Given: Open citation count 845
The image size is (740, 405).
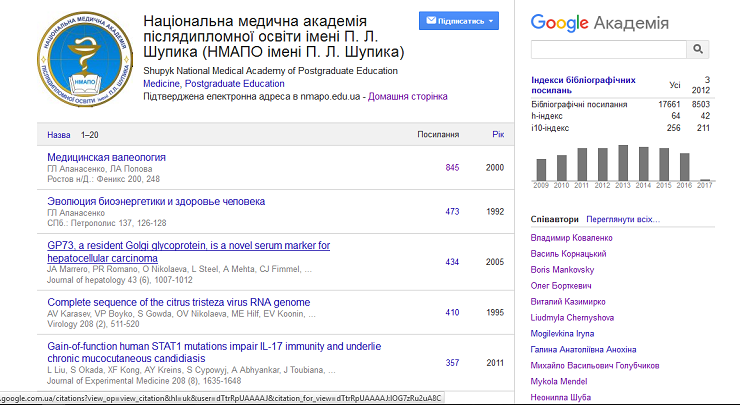Looking at the screenshot, I should pyautogui.click(x=452, y=168).
